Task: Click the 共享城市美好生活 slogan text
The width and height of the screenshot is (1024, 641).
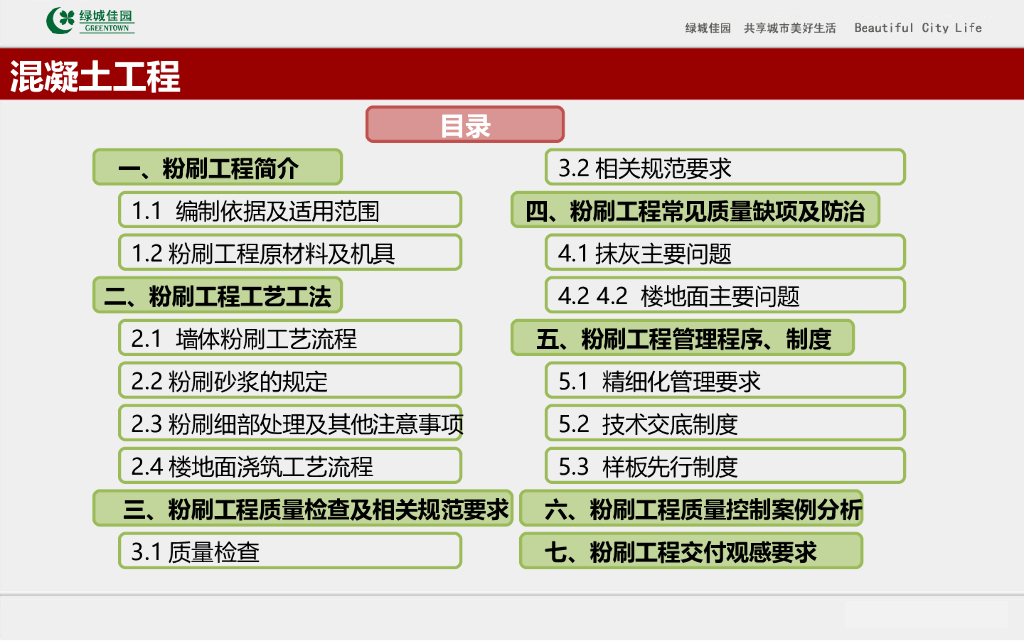Action: pyautogui.click(x=790, y=28)
